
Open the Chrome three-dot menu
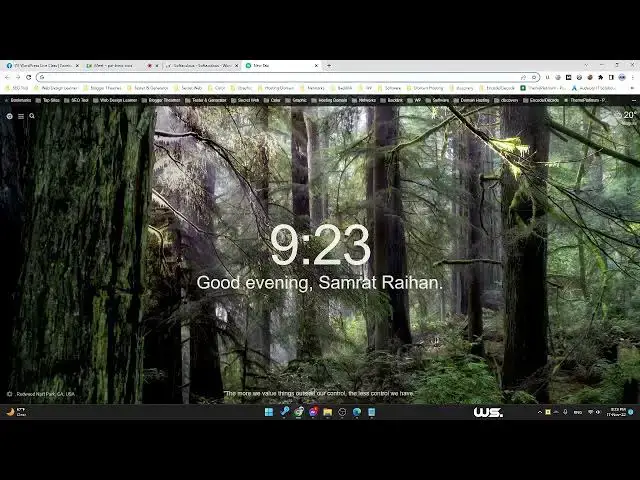[633, 77]
